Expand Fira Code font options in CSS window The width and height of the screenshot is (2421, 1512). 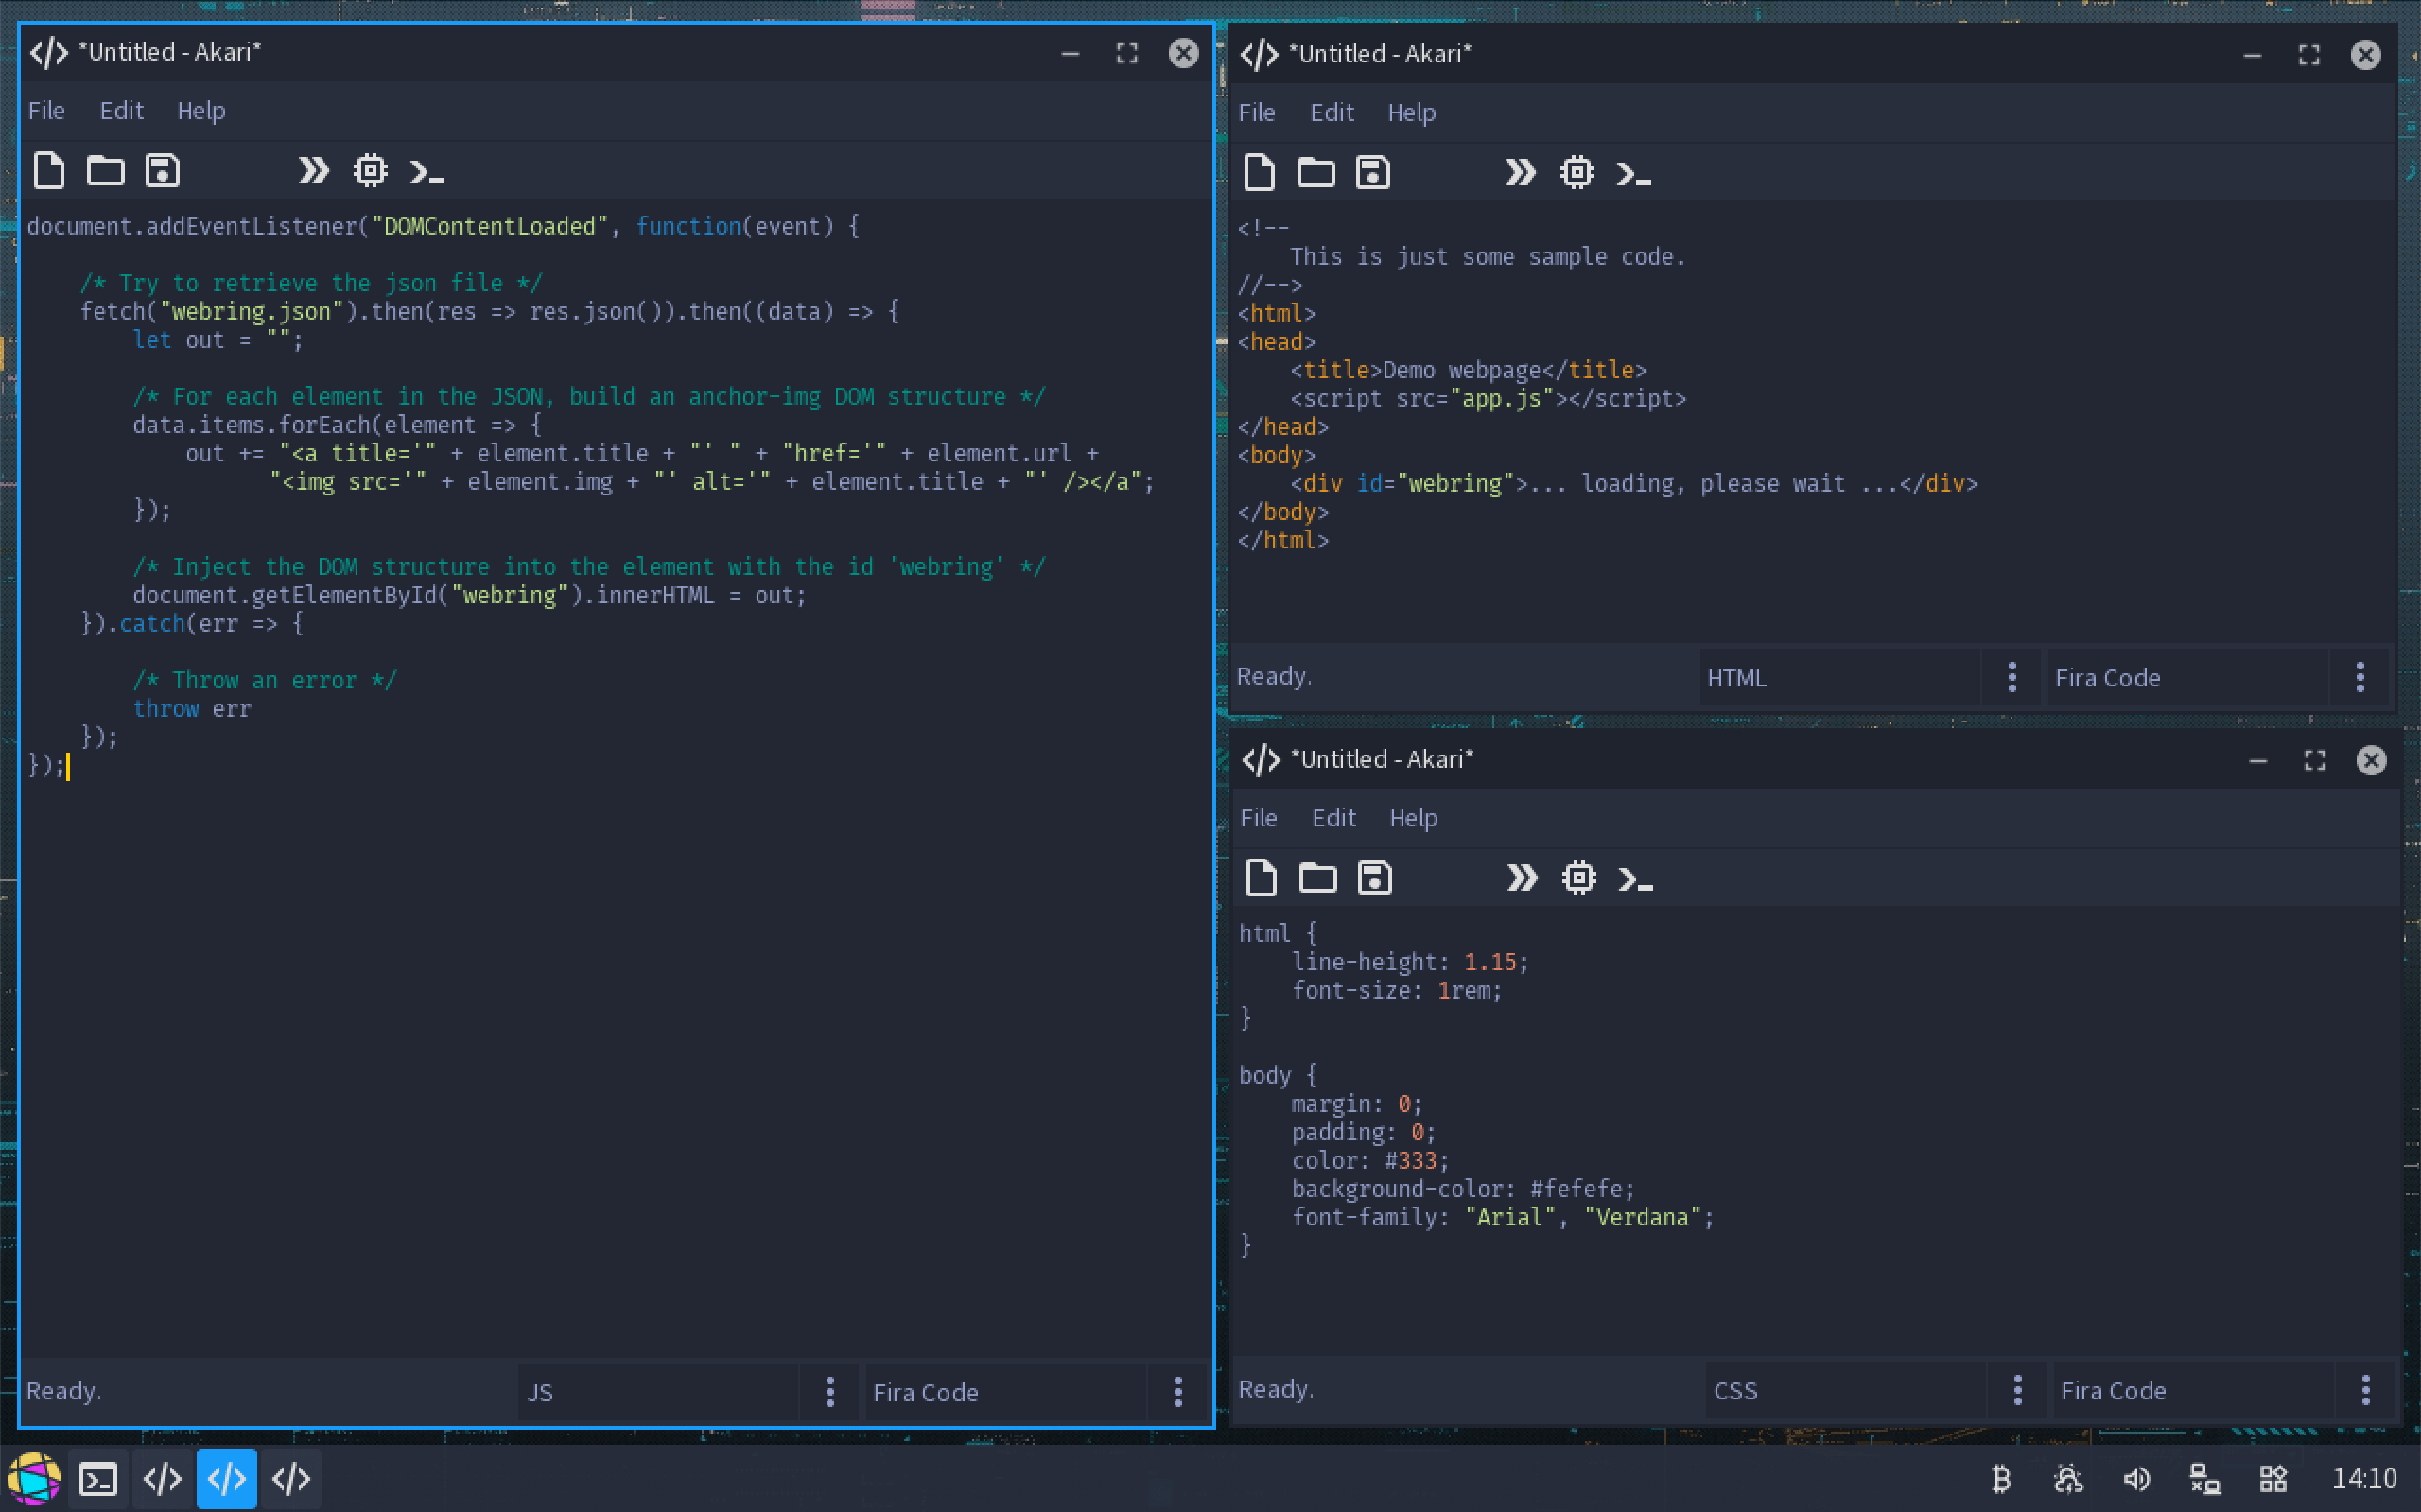click(x=2365, y=1390)
